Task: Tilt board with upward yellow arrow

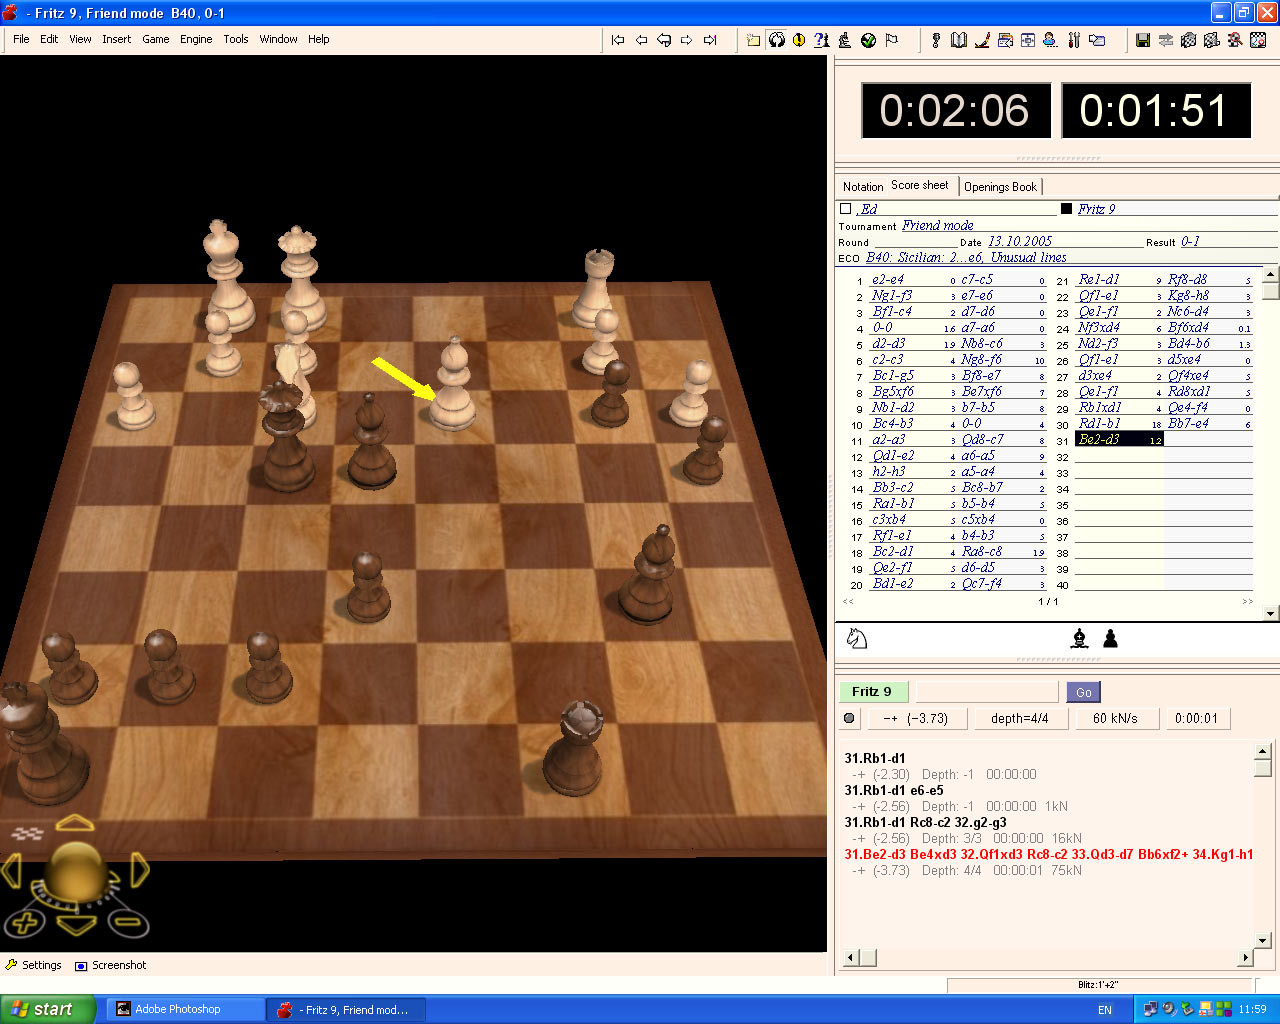Action: (75, 823)
